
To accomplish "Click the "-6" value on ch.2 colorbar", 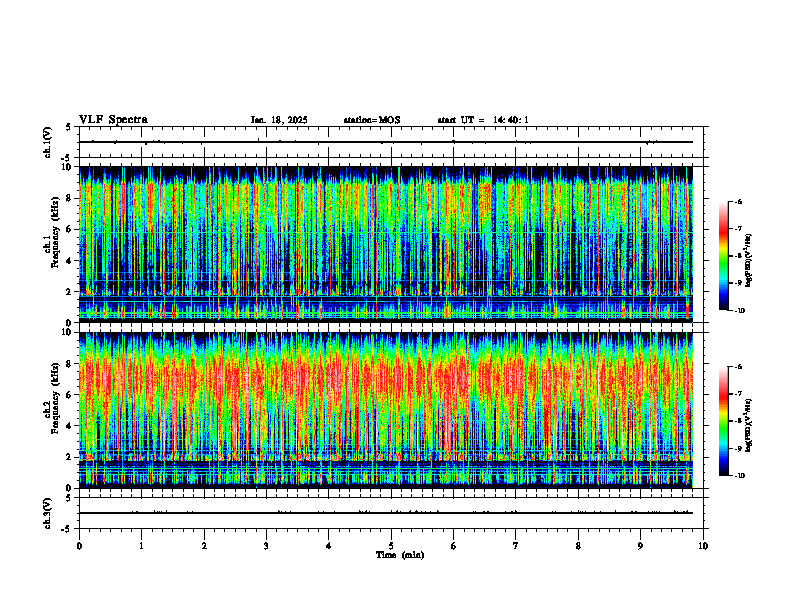I will click(x=739, y=367).
